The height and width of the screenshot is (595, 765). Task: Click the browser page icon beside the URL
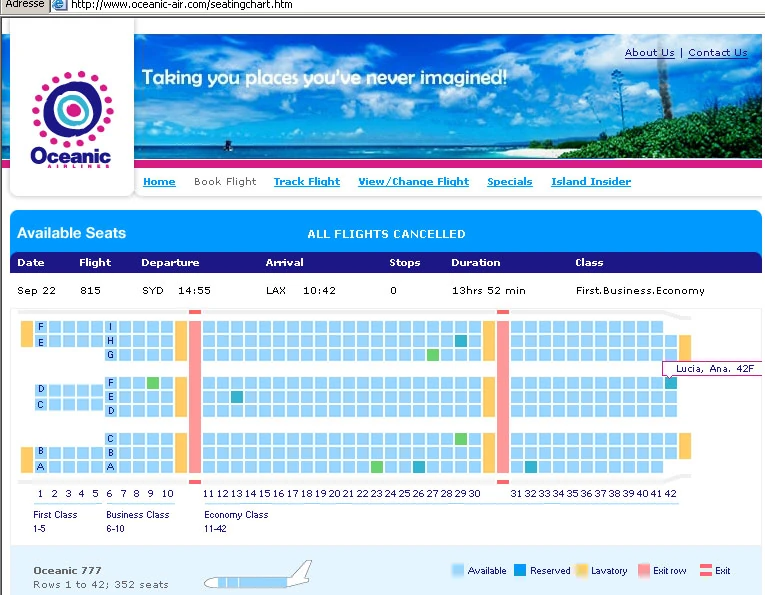pyautogui.click(x=60, y=5)
